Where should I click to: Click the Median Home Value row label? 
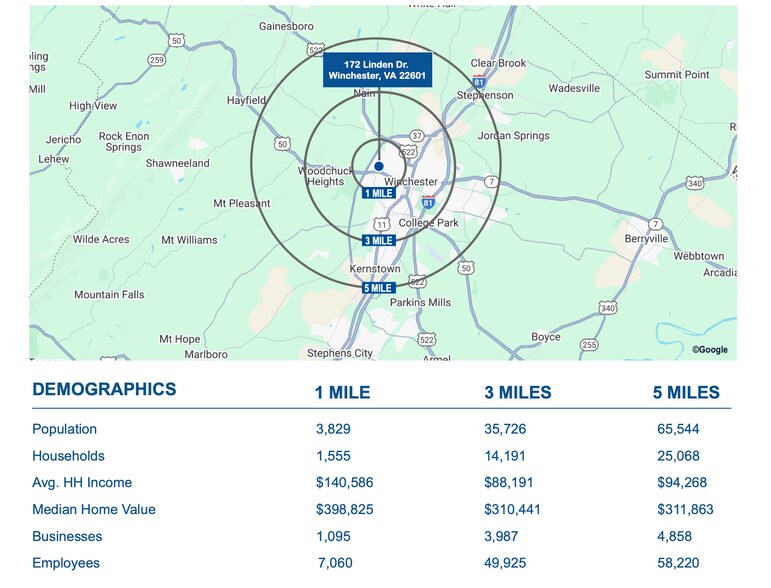tap(94, 509)
